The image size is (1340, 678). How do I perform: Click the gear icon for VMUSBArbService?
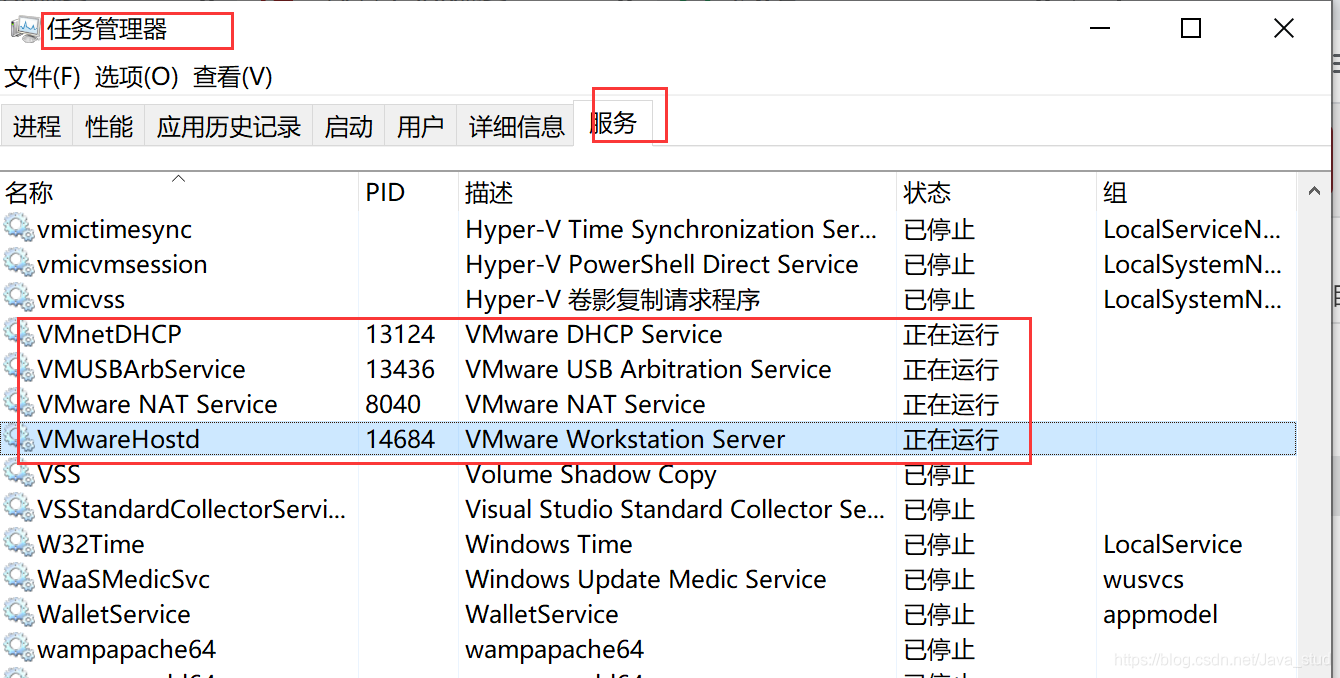click(19, 369)
